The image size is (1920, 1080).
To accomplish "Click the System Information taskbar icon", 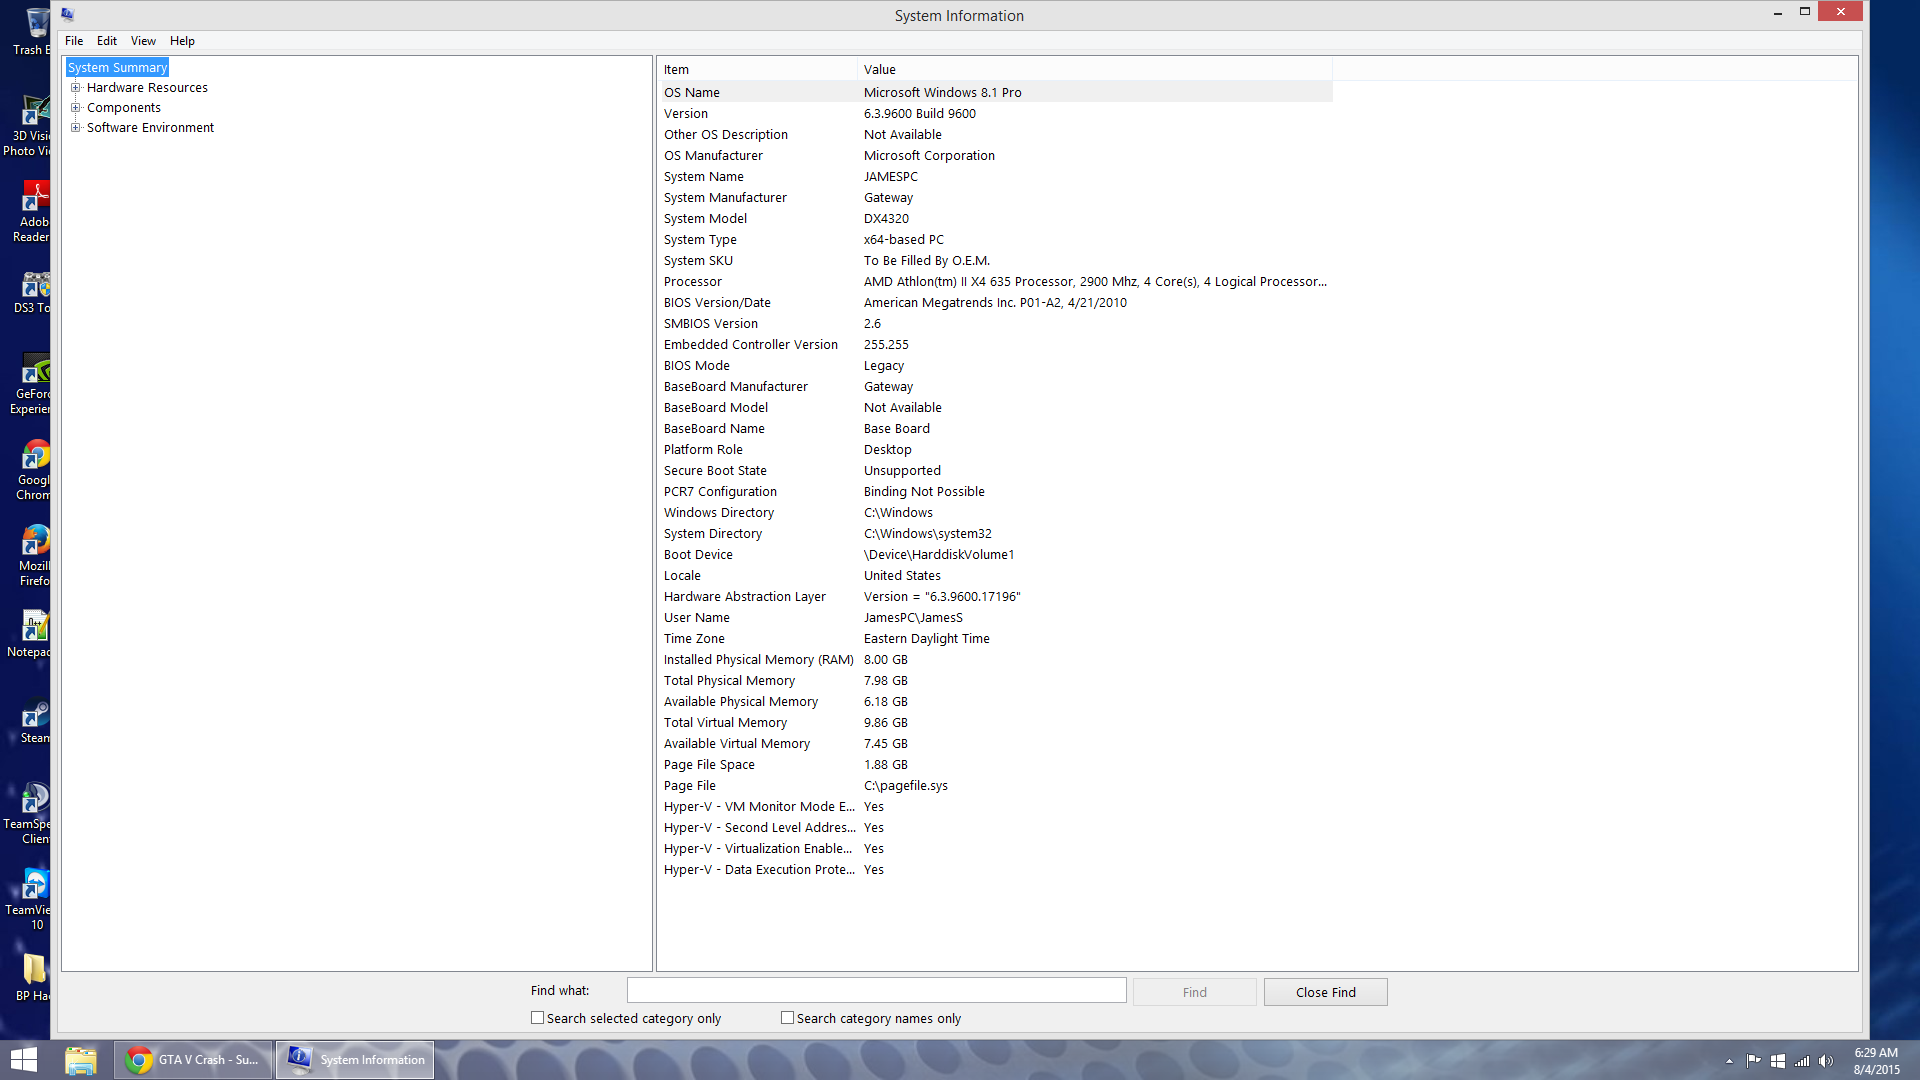I will 355,1059.
